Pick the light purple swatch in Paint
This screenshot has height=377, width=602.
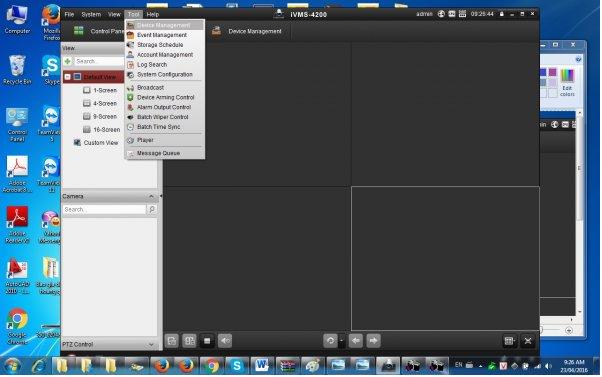pyautogui.click(x=552, y=83)
